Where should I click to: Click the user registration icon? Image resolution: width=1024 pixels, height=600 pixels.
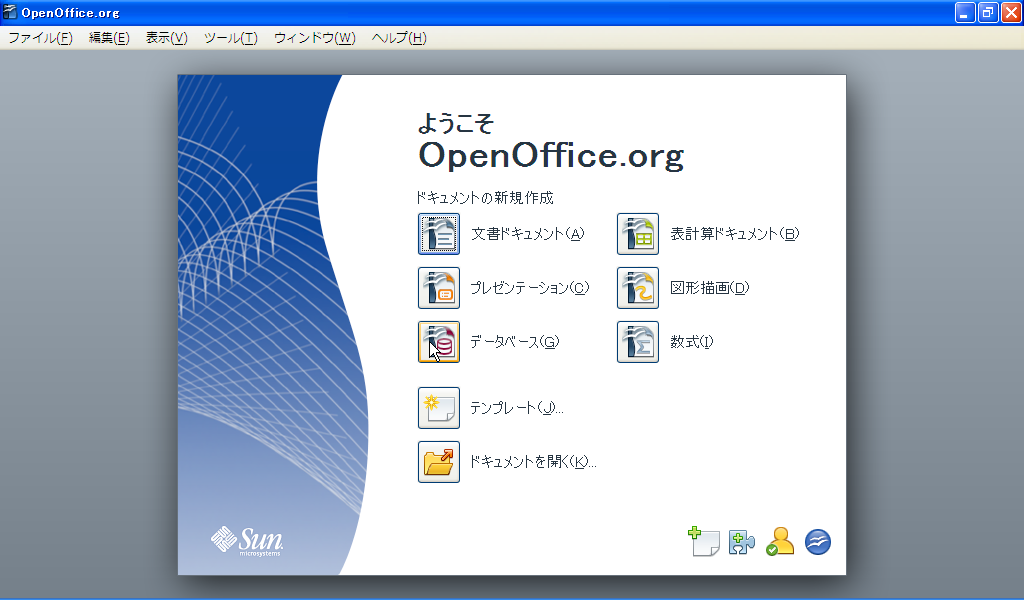click(x=780, y=541)
